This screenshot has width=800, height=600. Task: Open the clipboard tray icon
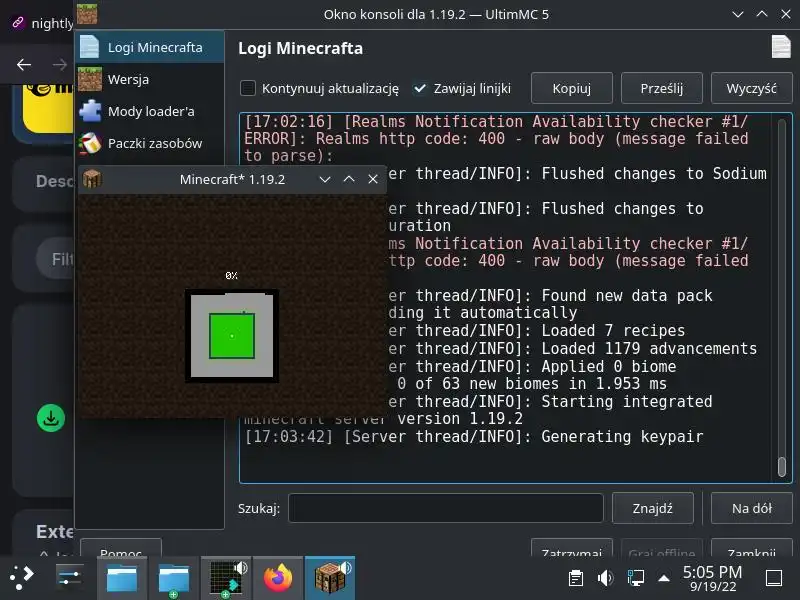click(576, 578)
